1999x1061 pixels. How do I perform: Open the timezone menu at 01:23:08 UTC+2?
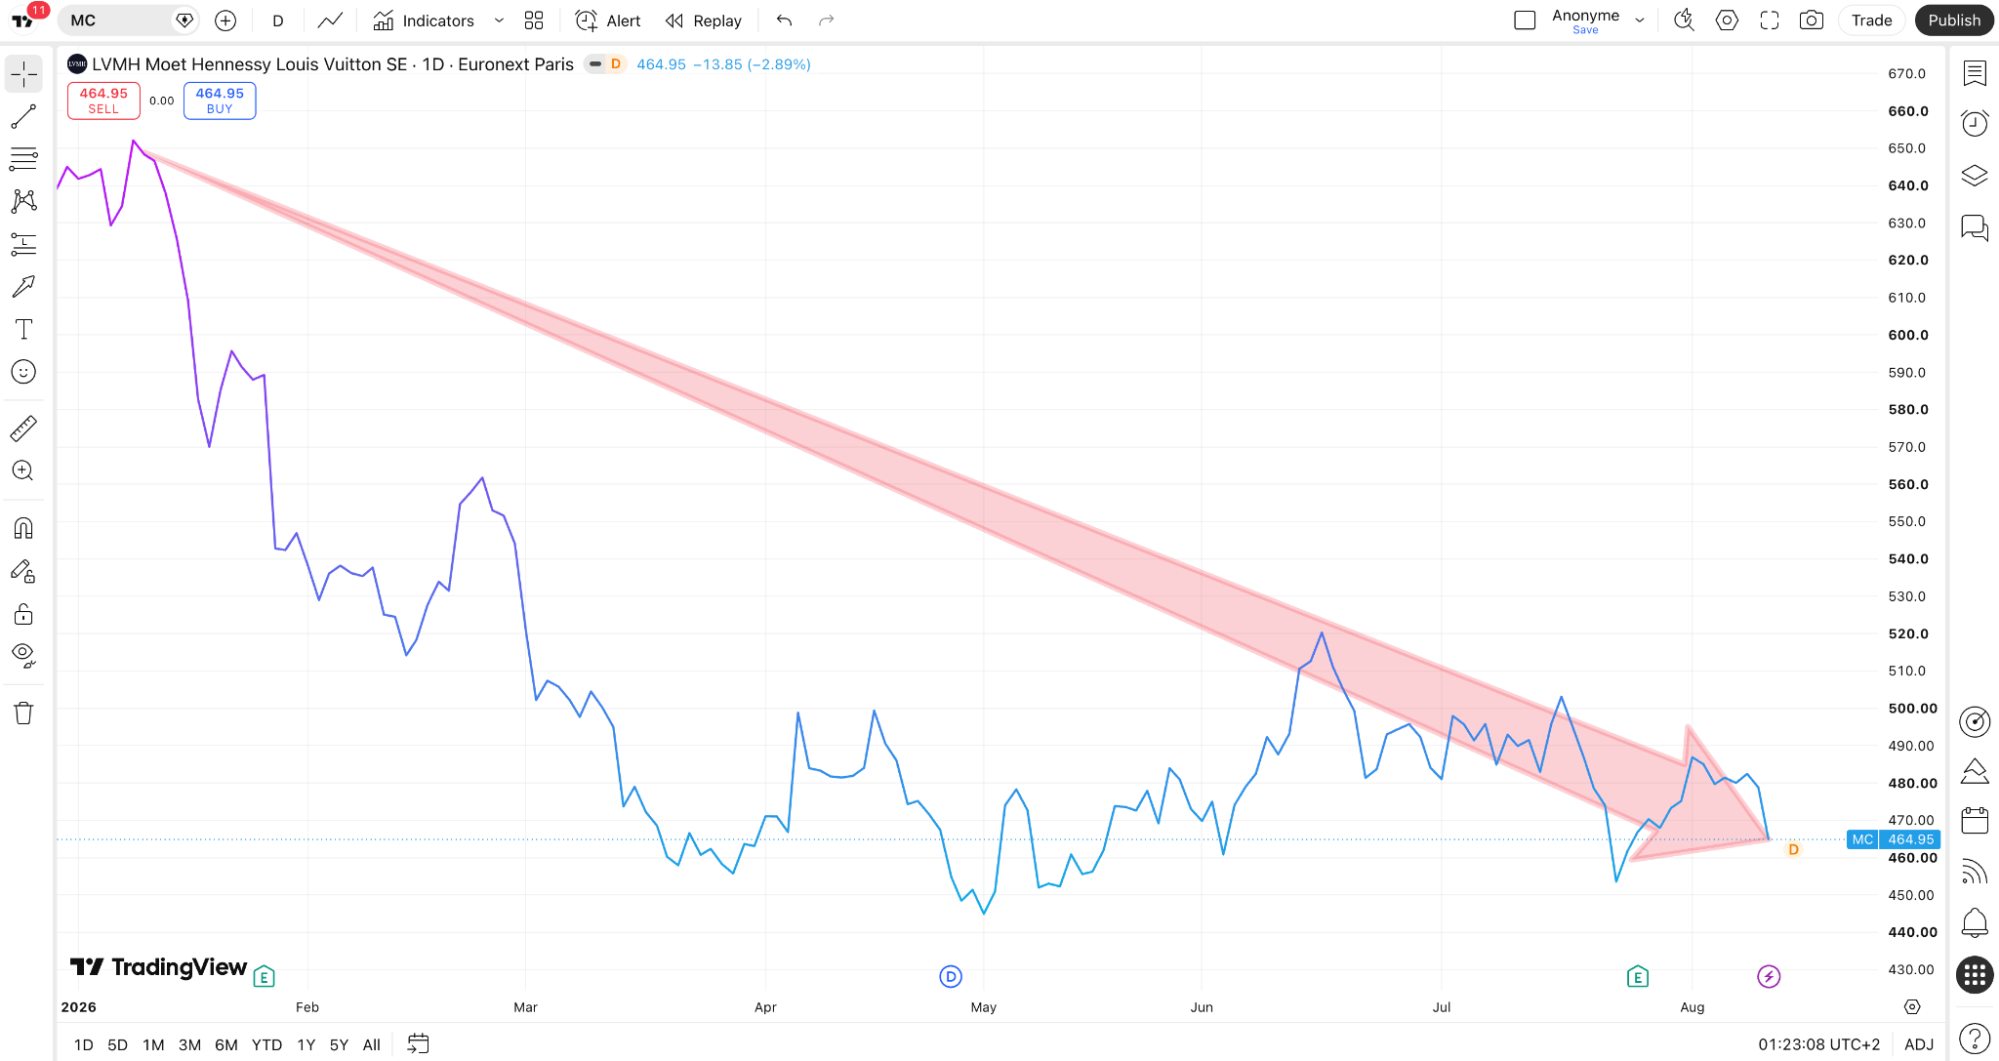click(x=1819, y=1045)
